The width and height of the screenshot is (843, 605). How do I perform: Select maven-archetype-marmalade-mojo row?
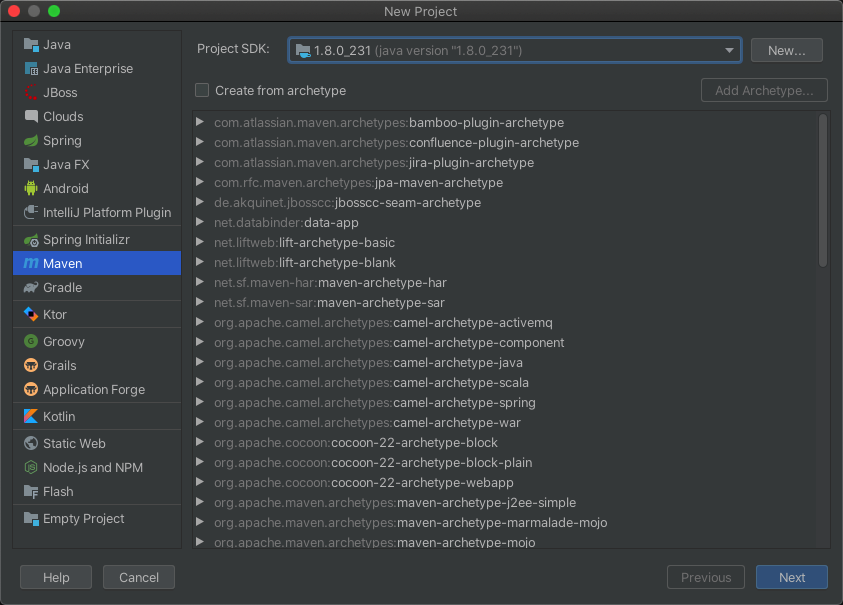coord(505,522)
